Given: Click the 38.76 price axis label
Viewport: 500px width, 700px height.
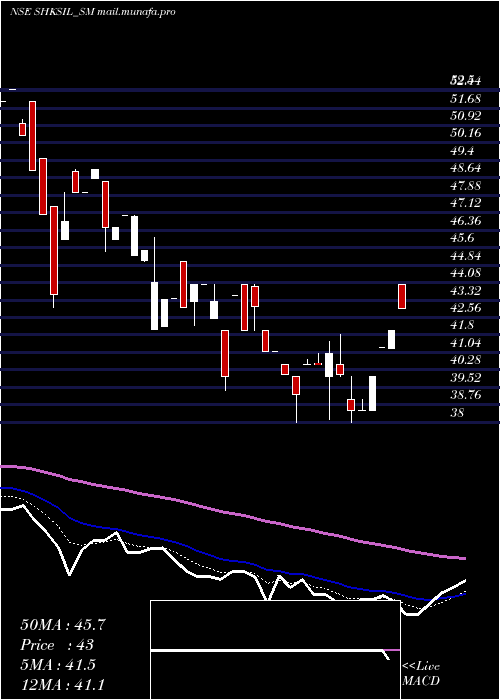Looking at the screenshot, I should click(x=466, y=396).
